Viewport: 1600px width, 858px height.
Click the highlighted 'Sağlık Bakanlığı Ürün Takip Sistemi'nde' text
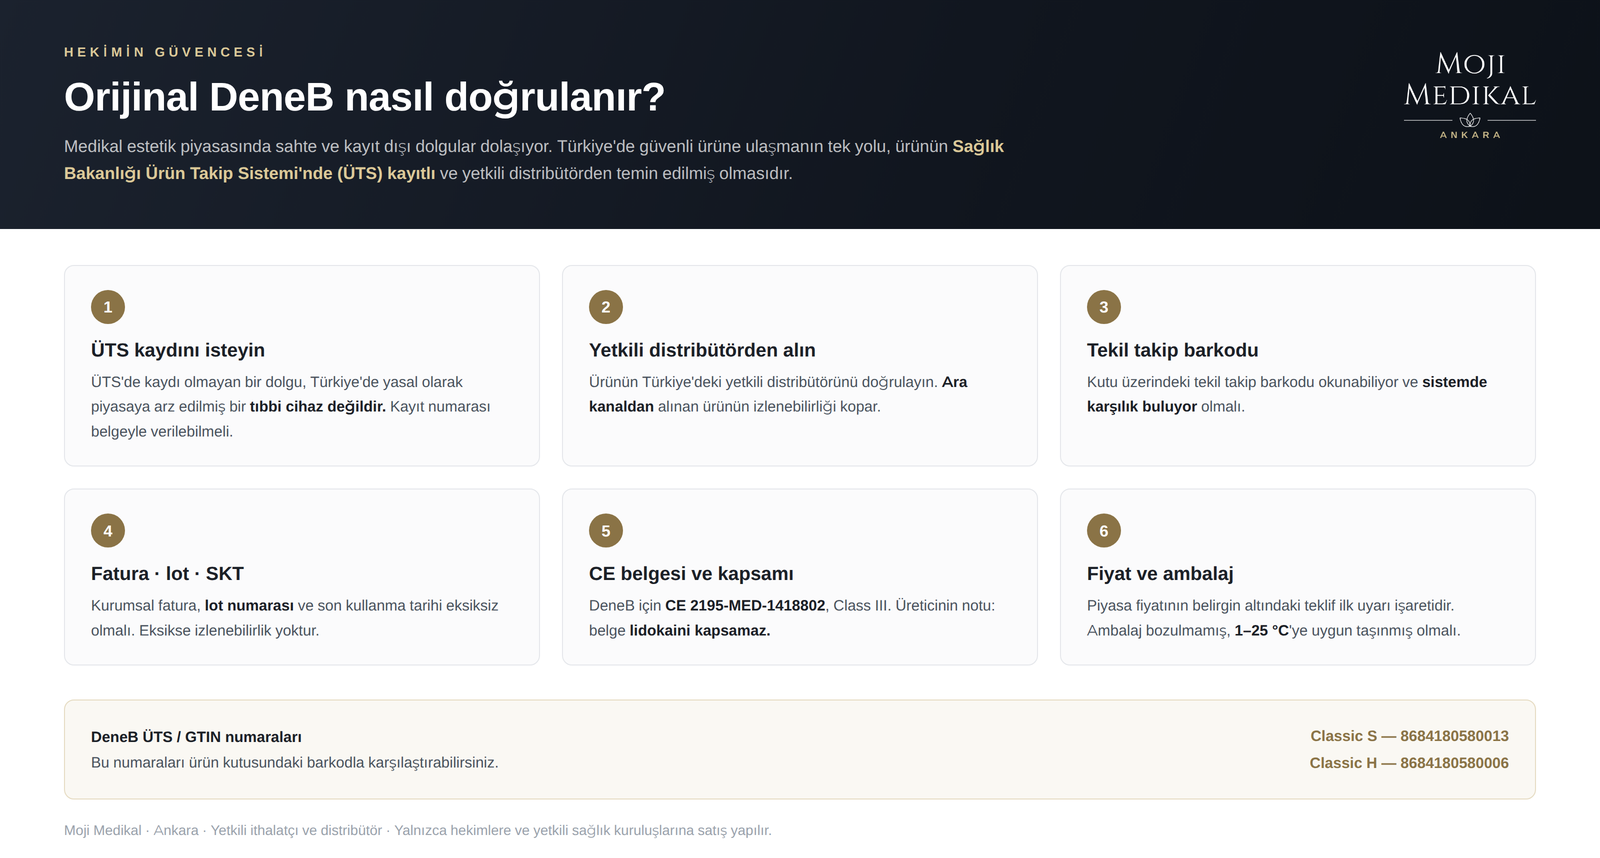(x=534, y=160)
